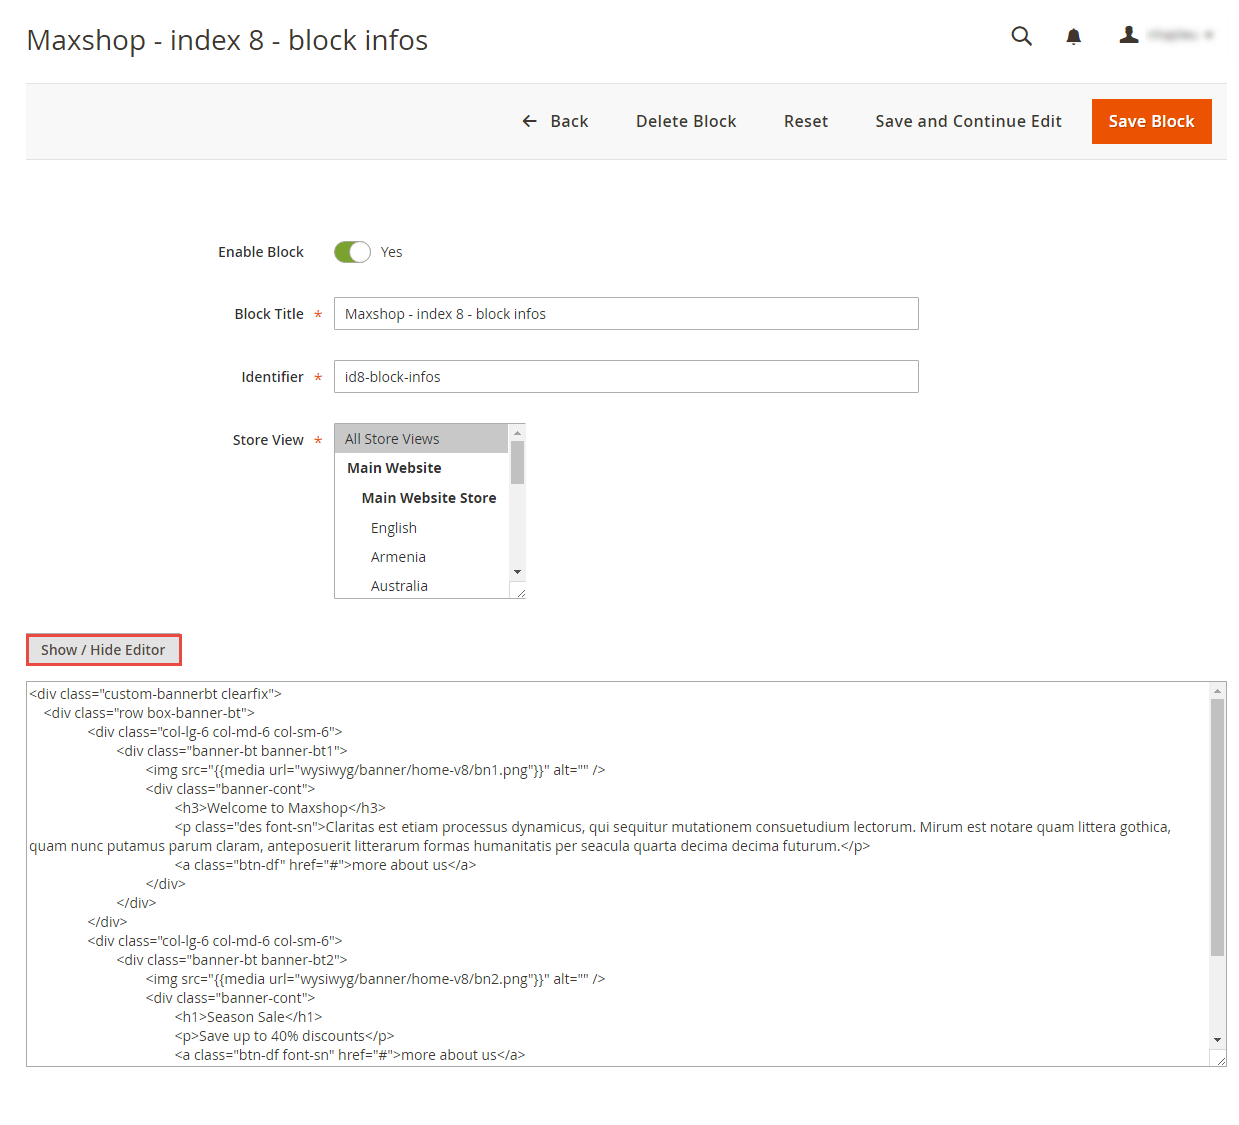
Task: Click inside the HTML content textarea
Action: click(618, 874)
